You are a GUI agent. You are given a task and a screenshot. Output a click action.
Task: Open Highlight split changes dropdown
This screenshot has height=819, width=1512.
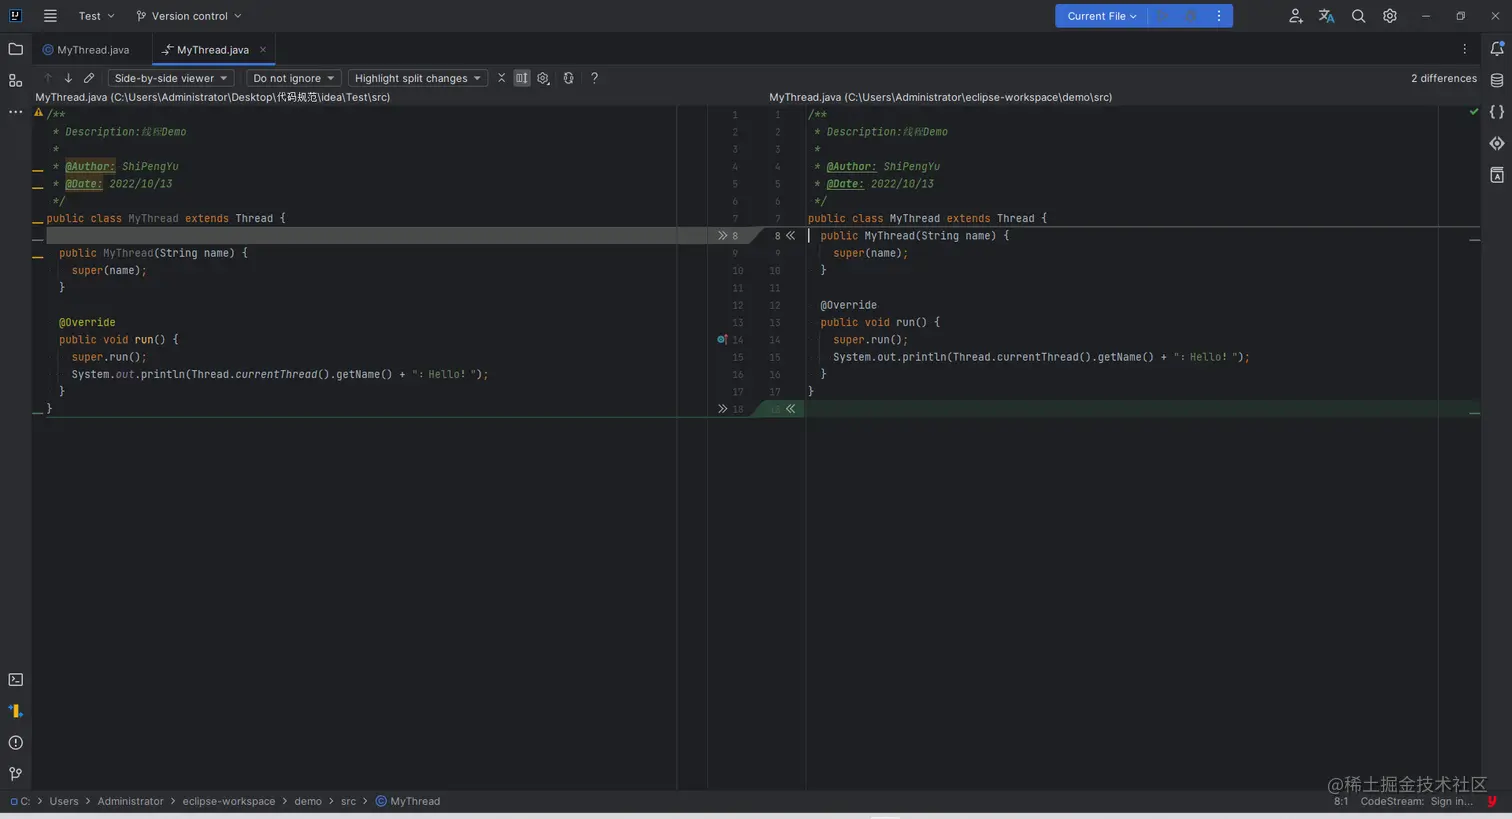coord(418,78)
